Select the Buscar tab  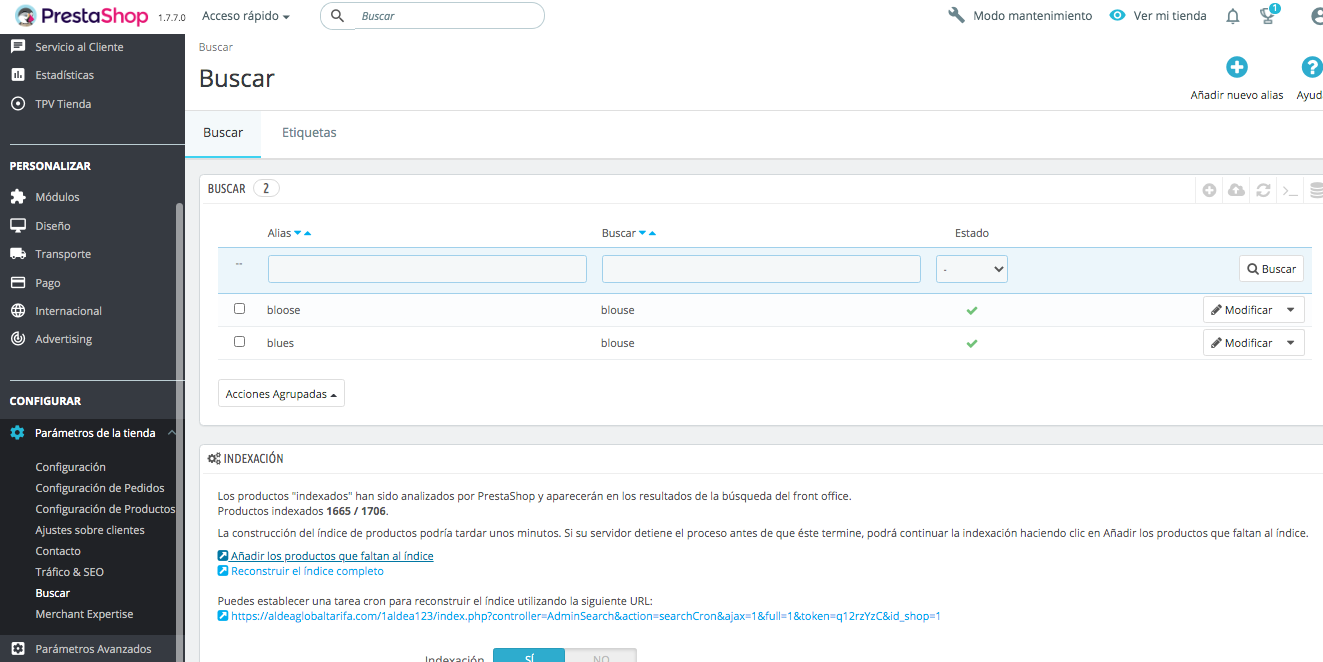coord(223,133)
